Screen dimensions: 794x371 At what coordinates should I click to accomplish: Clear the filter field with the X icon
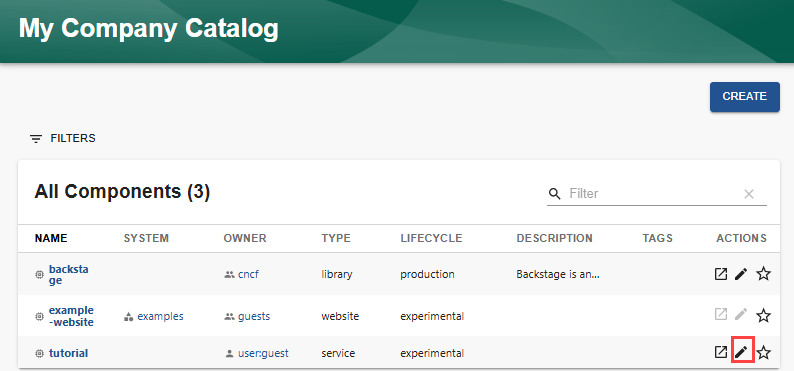coord(749,194)
